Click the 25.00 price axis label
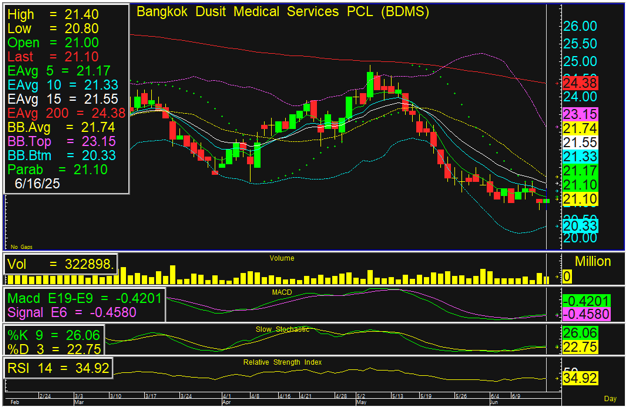Viewport: 629px width, 408px height. click(580, 61)
